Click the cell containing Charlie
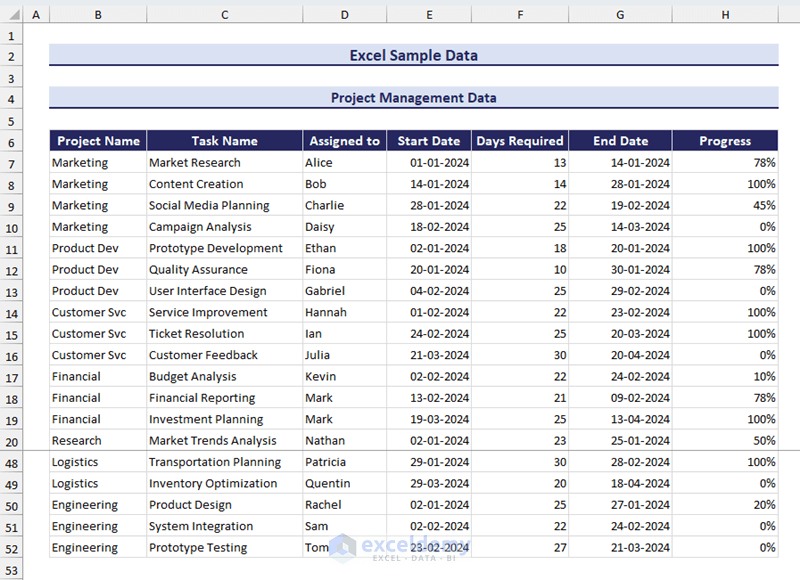The height and width of the screenshot is (580, 800). click(344, 206)
